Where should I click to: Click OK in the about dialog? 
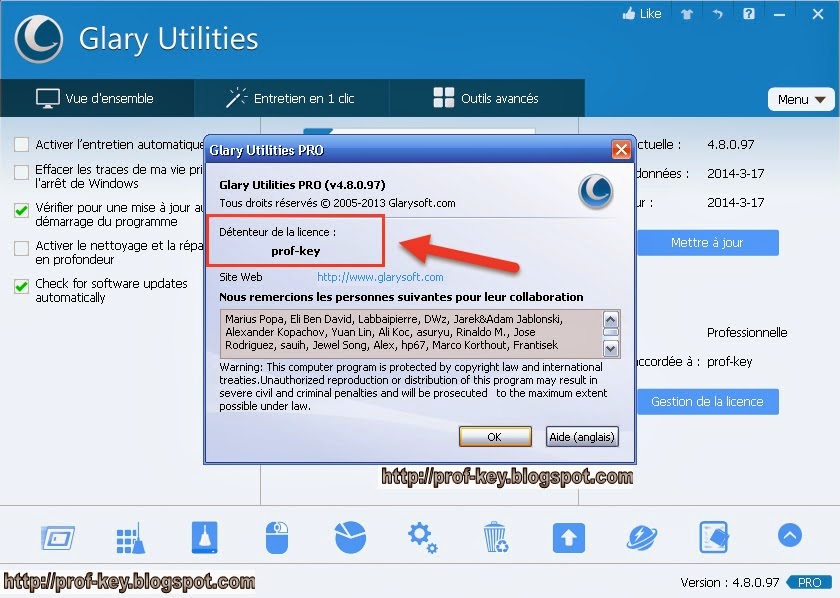(495, 437)
